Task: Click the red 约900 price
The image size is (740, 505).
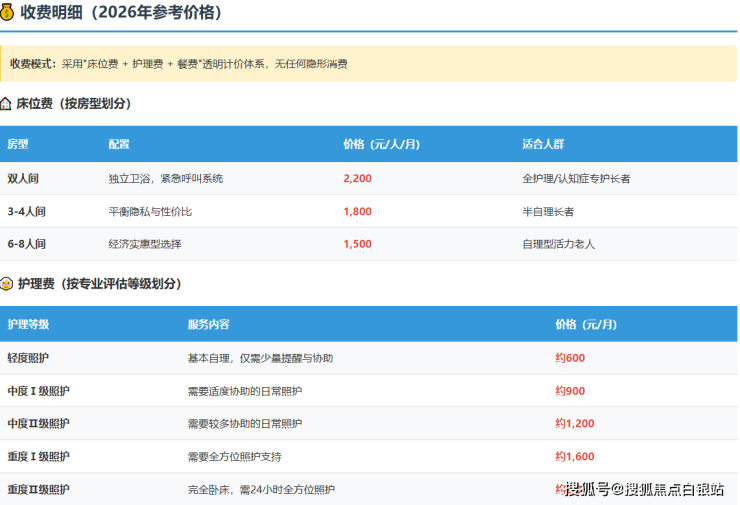Action: [570, 391]
